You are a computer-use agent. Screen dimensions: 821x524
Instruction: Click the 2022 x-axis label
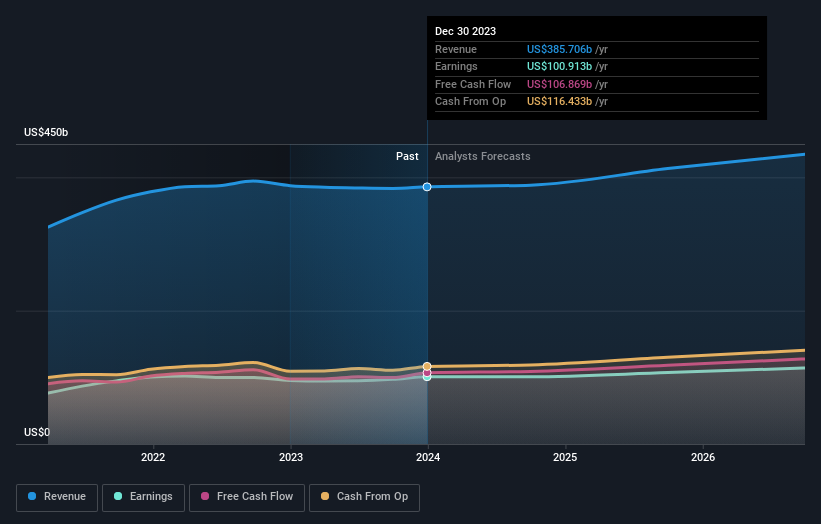pyautogui.click(x=153, y=457)
